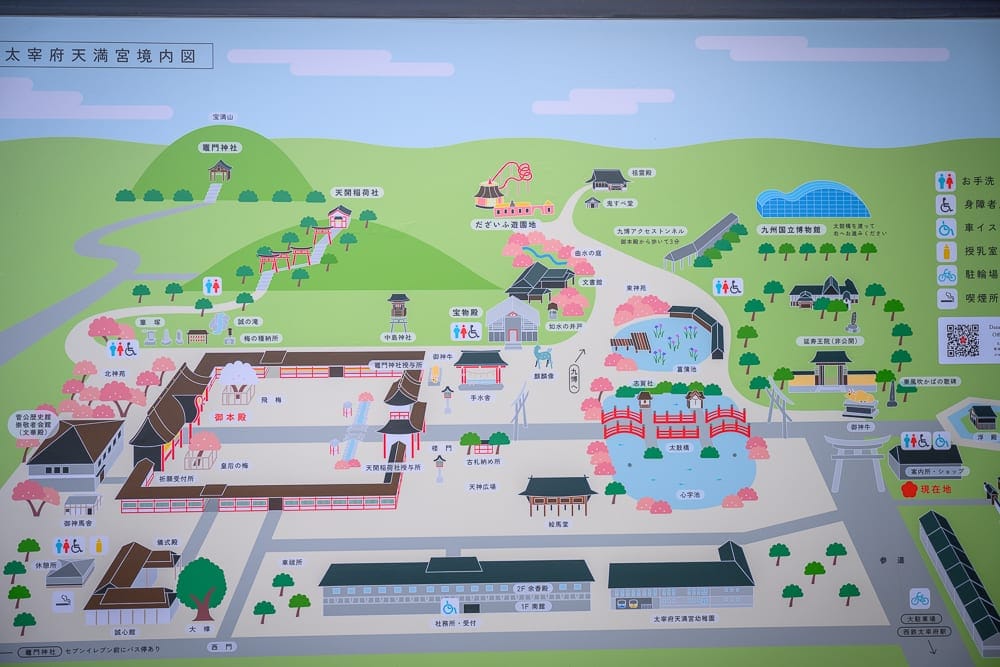This screenshot has width=1000, height=667.
Task: Select the red 太鼓橋 bridge
Action: (x=675, y=423)
